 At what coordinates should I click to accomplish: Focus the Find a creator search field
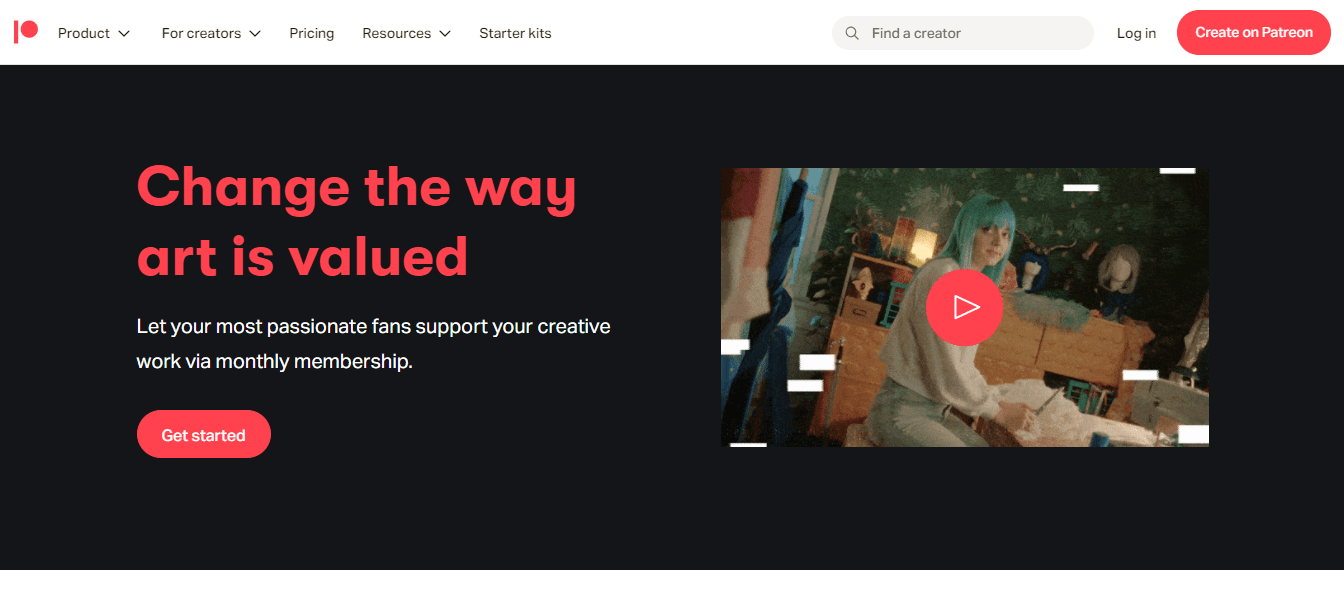coord(975,33)
